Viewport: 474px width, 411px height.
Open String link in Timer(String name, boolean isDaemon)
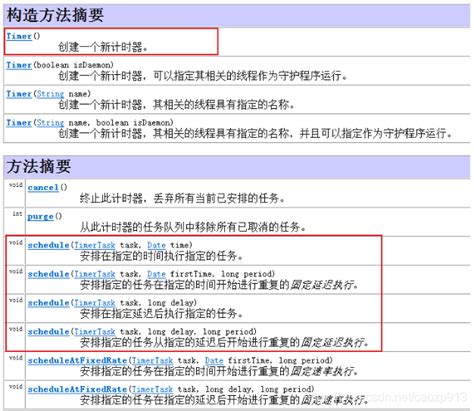pyautogui.click(x=50, y=122)
